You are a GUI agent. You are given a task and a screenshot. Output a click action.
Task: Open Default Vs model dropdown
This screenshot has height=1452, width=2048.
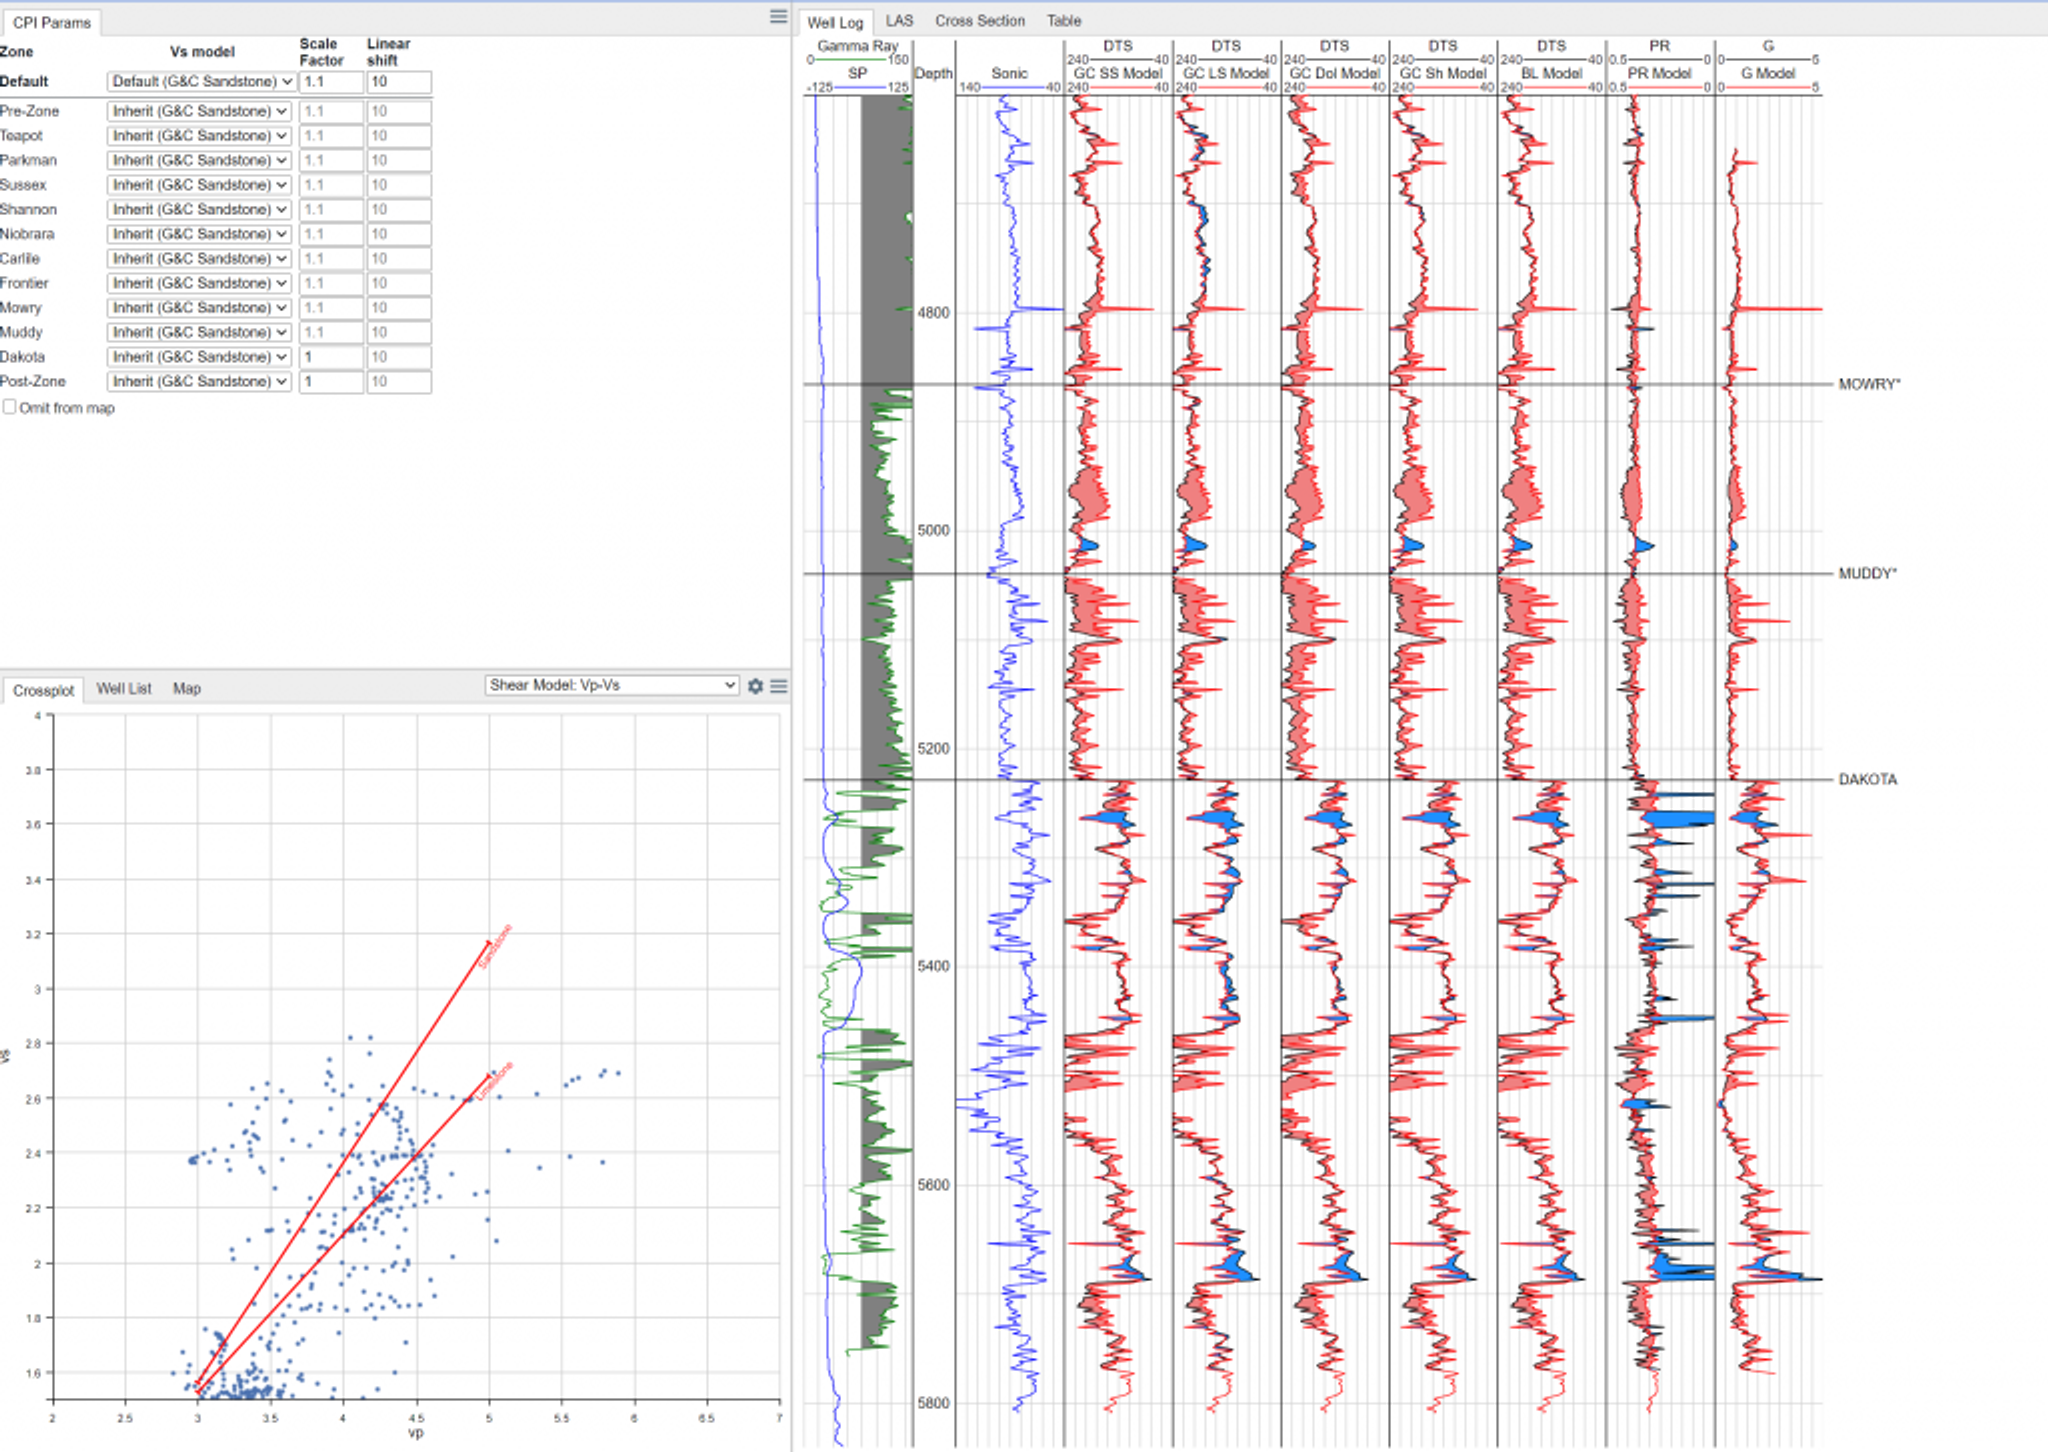click(201, 82)
